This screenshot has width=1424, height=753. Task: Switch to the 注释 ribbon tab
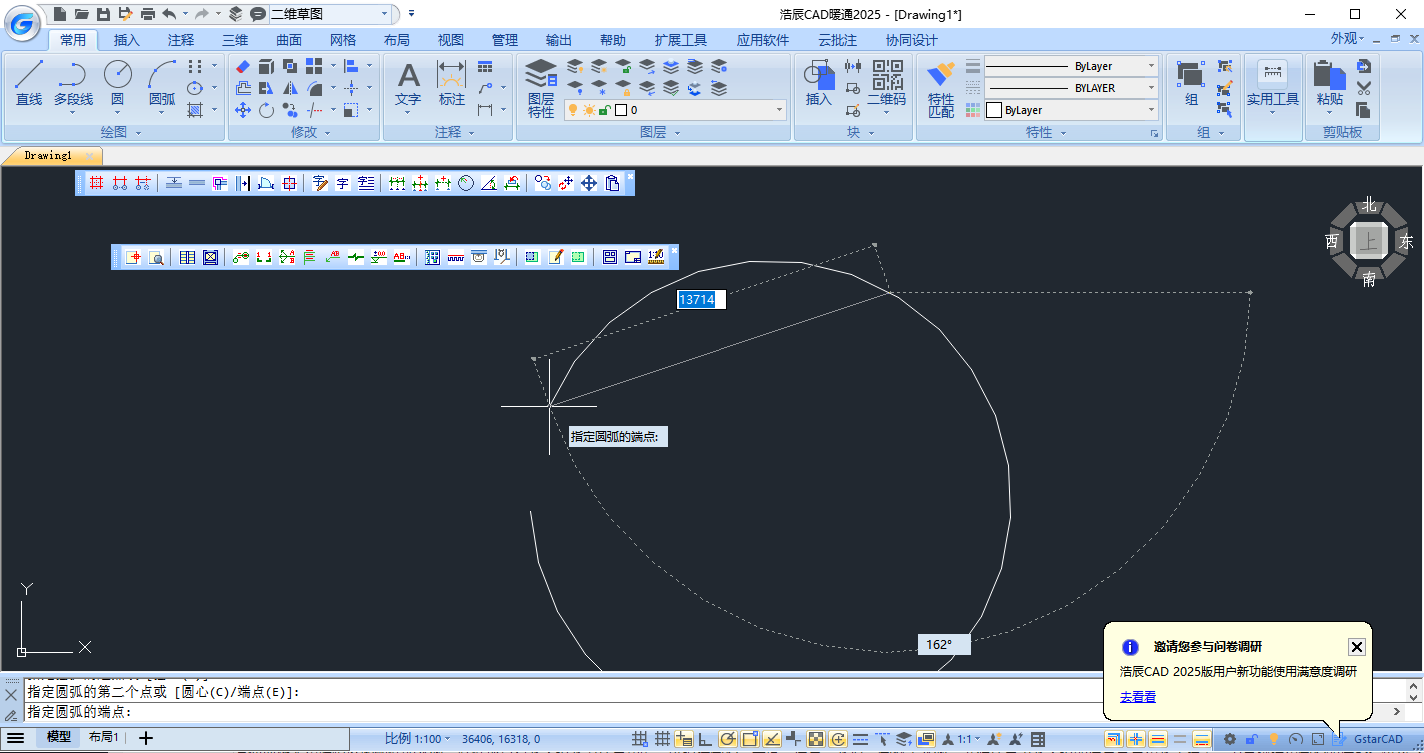181,40
